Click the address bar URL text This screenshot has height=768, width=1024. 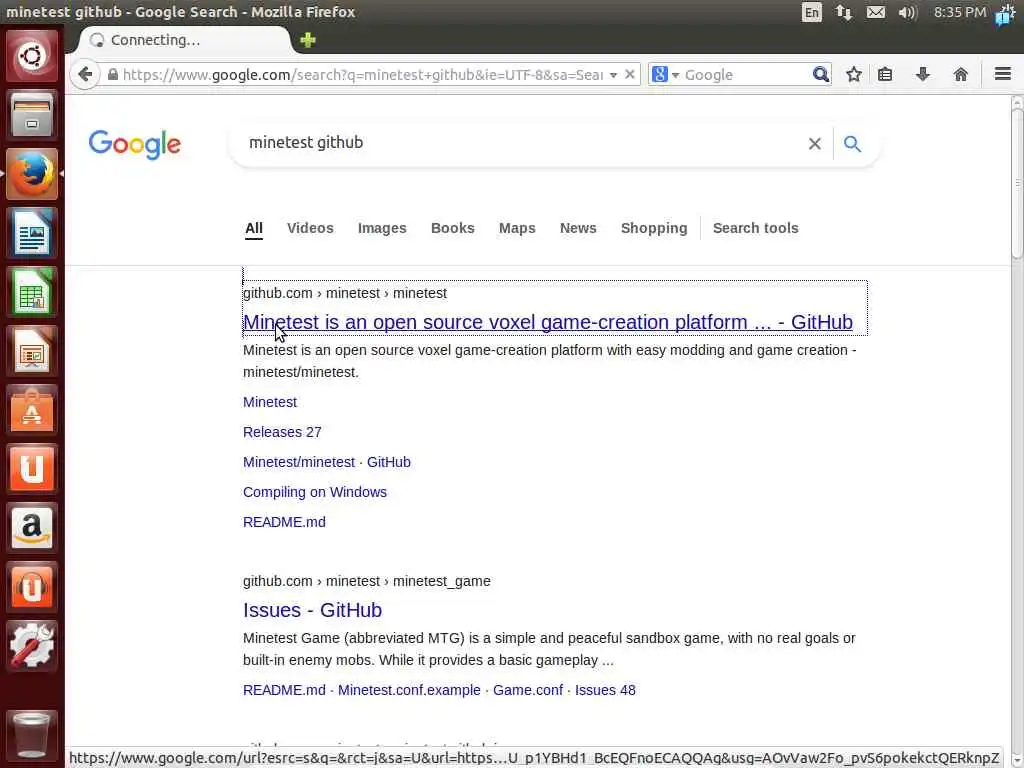[x=362, y=74]
